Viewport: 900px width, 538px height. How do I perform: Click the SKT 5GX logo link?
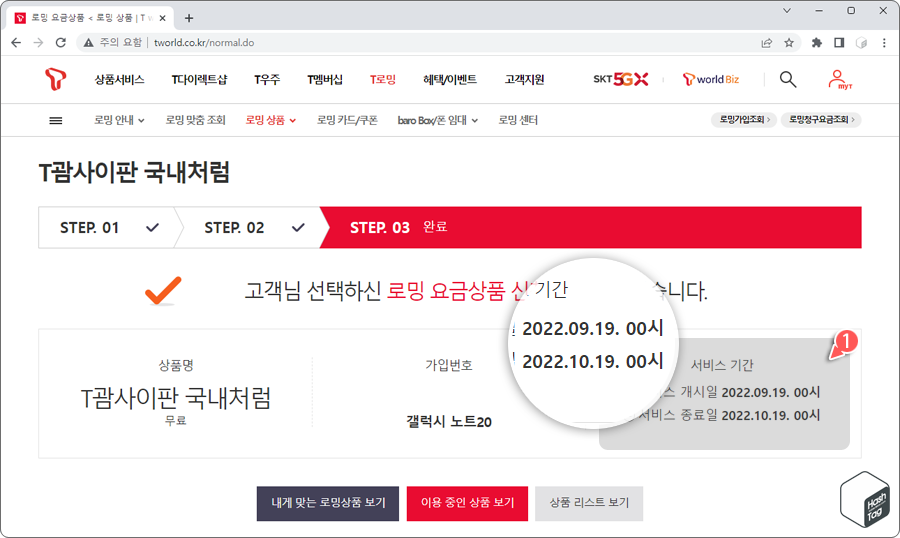[x=620, y=79]
